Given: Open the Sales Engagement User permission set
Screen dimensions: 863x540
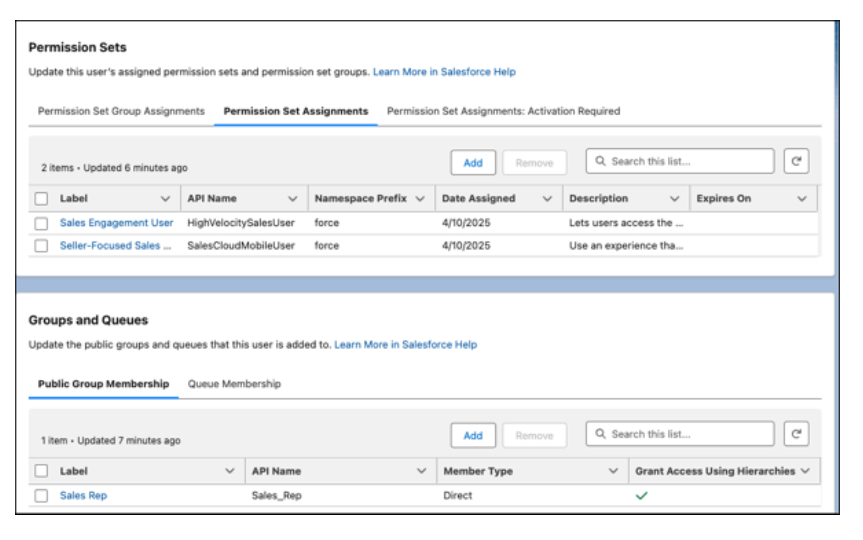Looking at the screenshot, I should tap(116, 223).
